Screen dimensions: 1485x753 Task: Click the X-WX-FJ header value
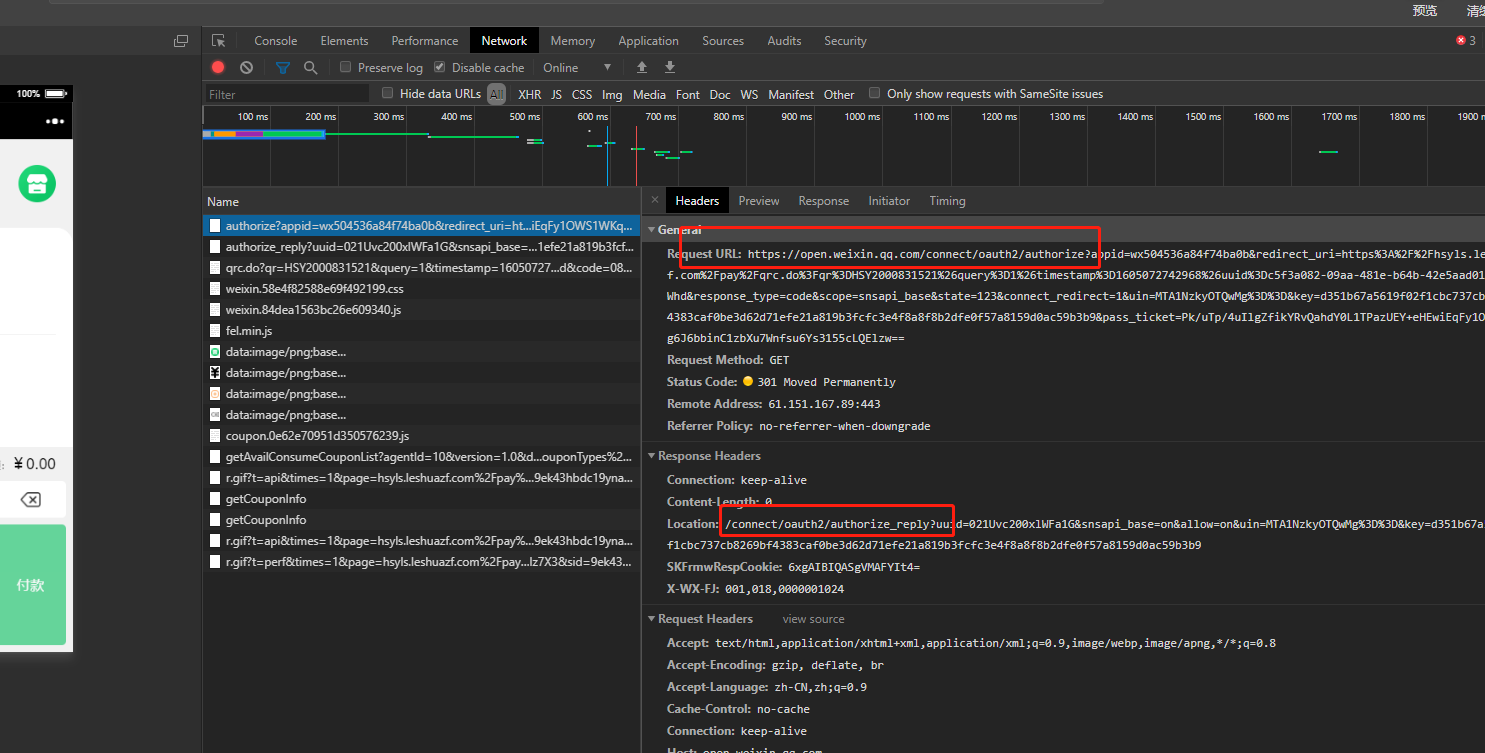click(x=784, y=589)
